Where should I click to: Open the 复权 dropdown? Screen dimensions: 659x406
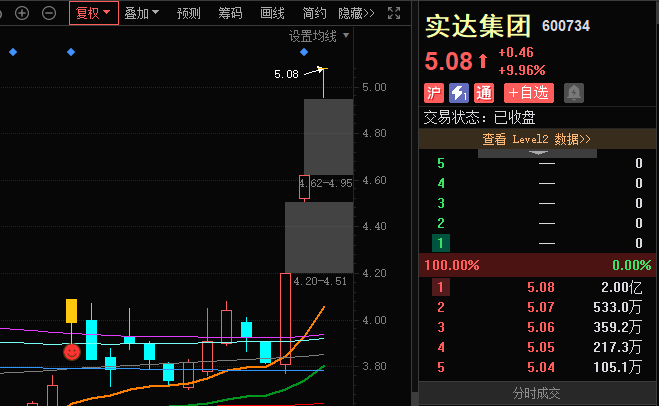tap(94, 13)
